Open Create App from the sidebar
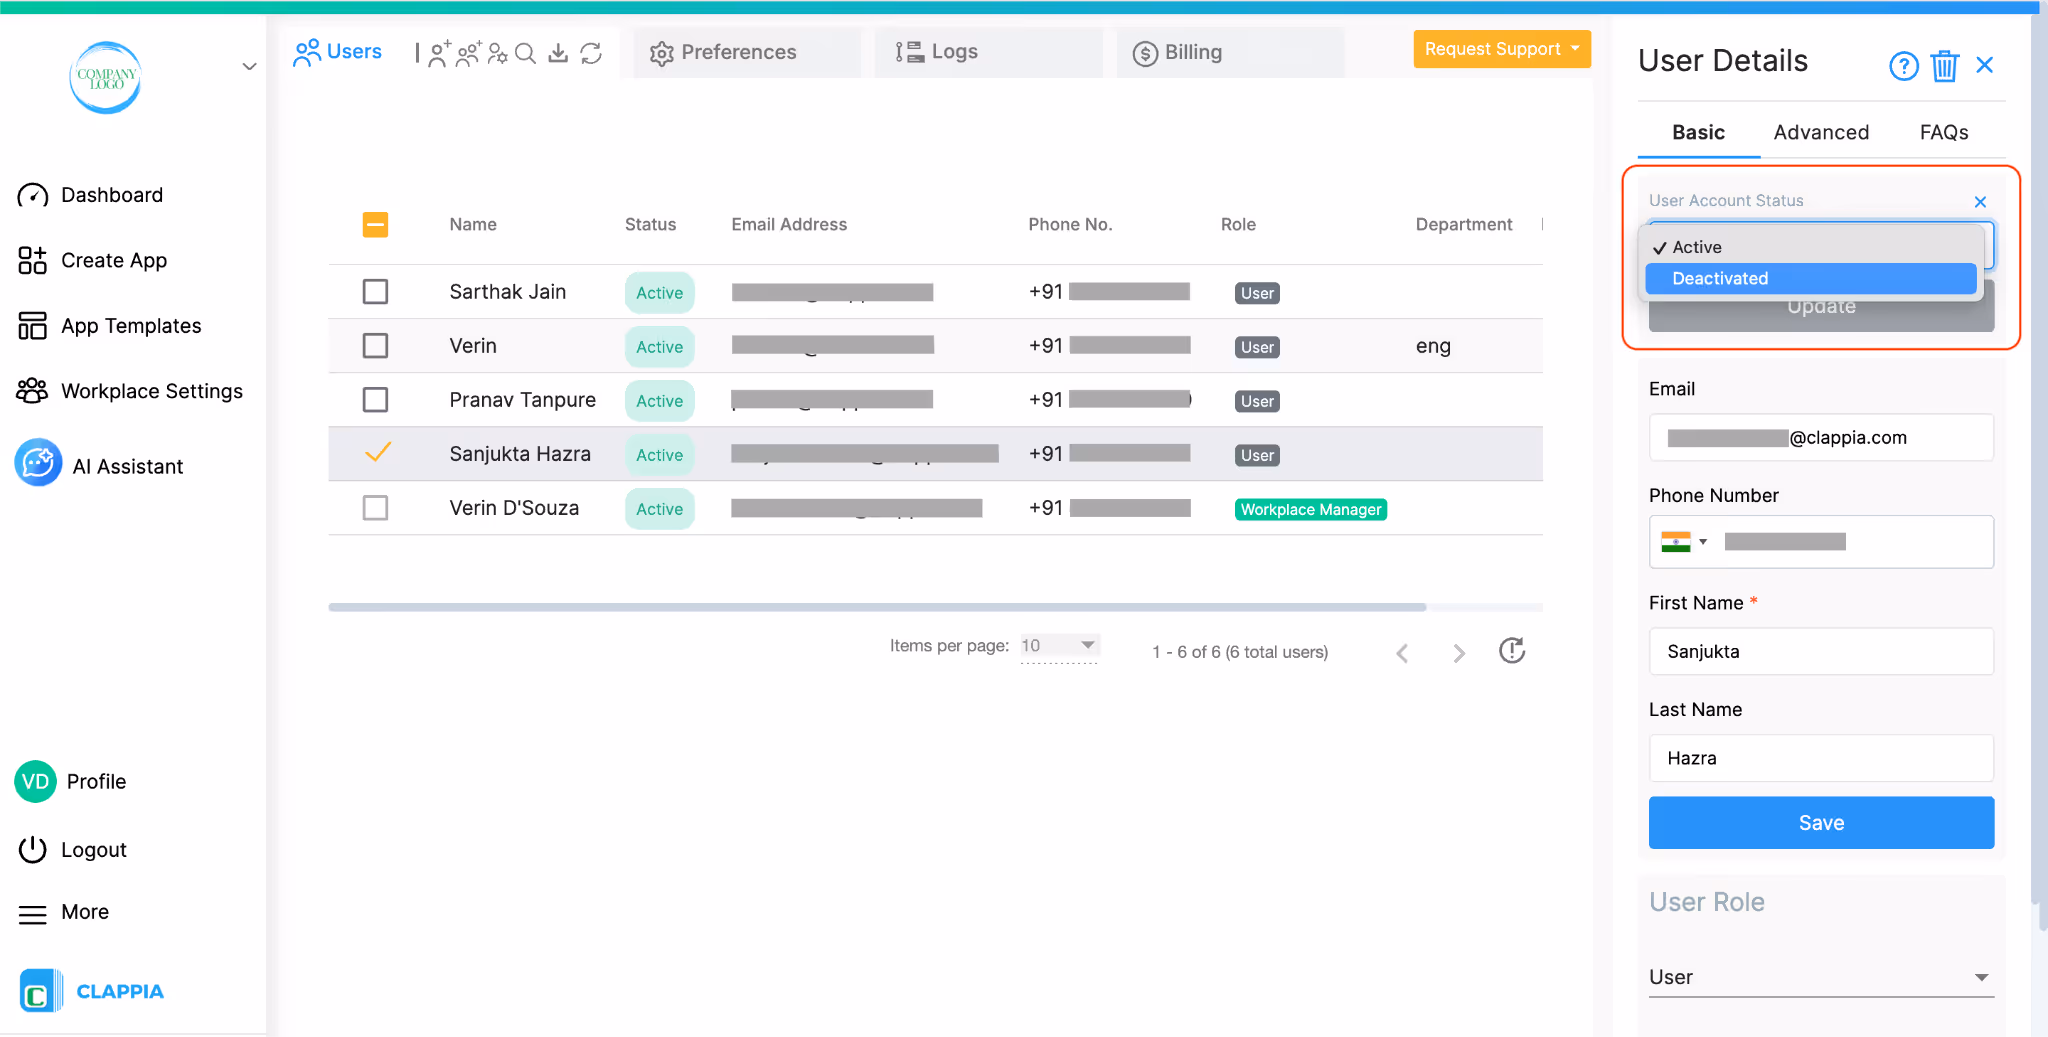Viewport: 2048px width, 1037px height. click(92, 260)
